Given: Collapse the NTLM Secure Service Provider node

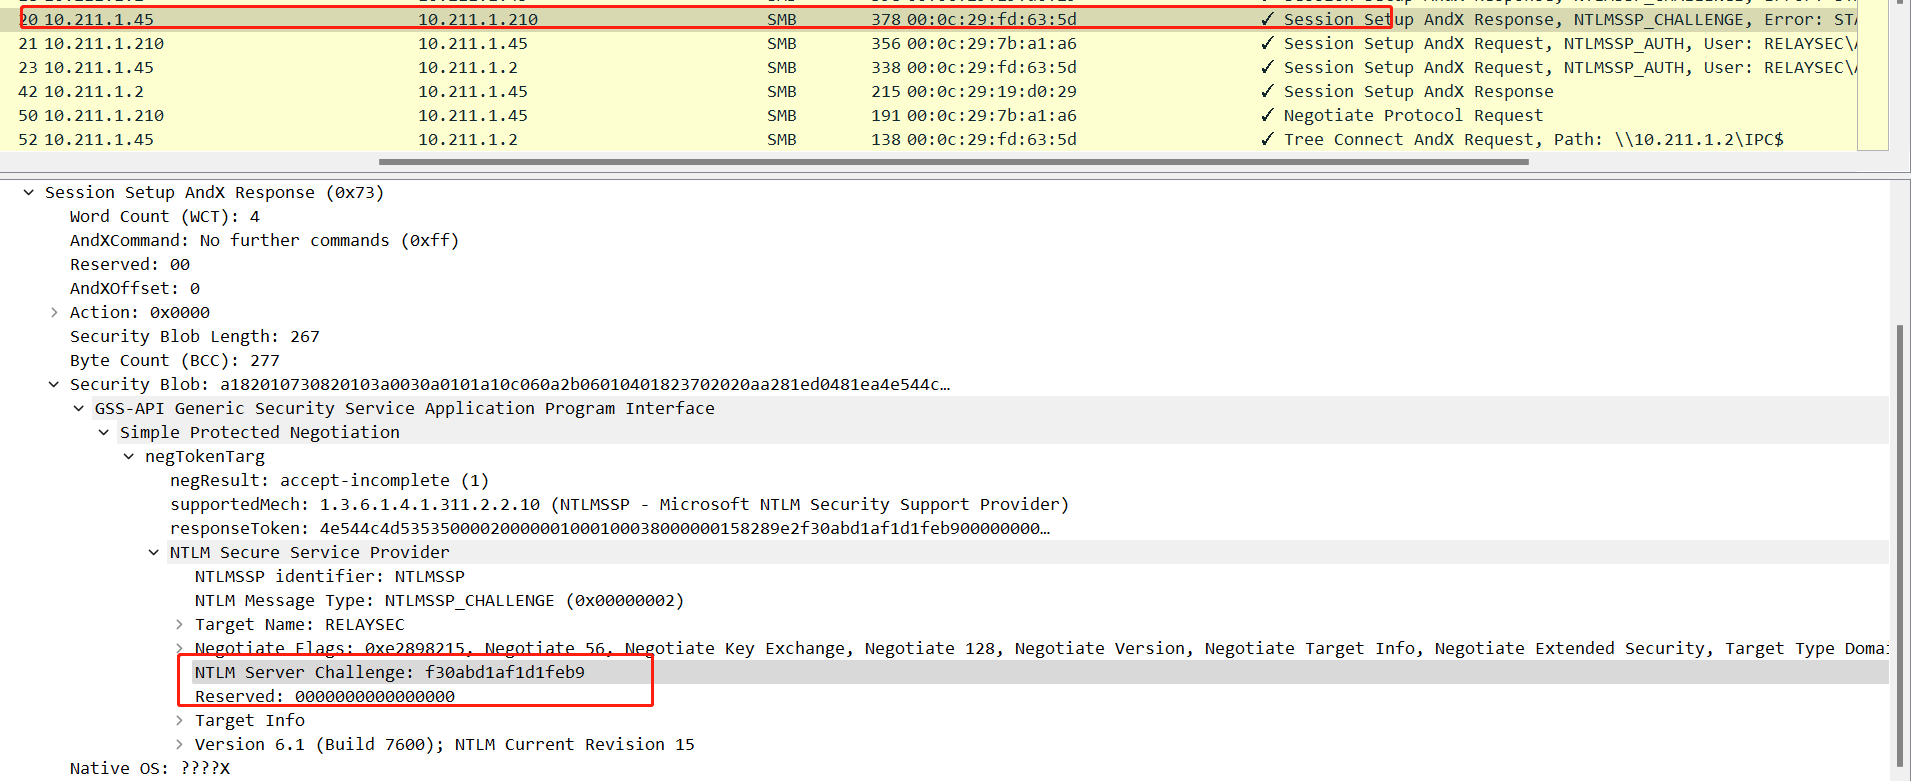Looking at the screenshot, I should 154,553.
